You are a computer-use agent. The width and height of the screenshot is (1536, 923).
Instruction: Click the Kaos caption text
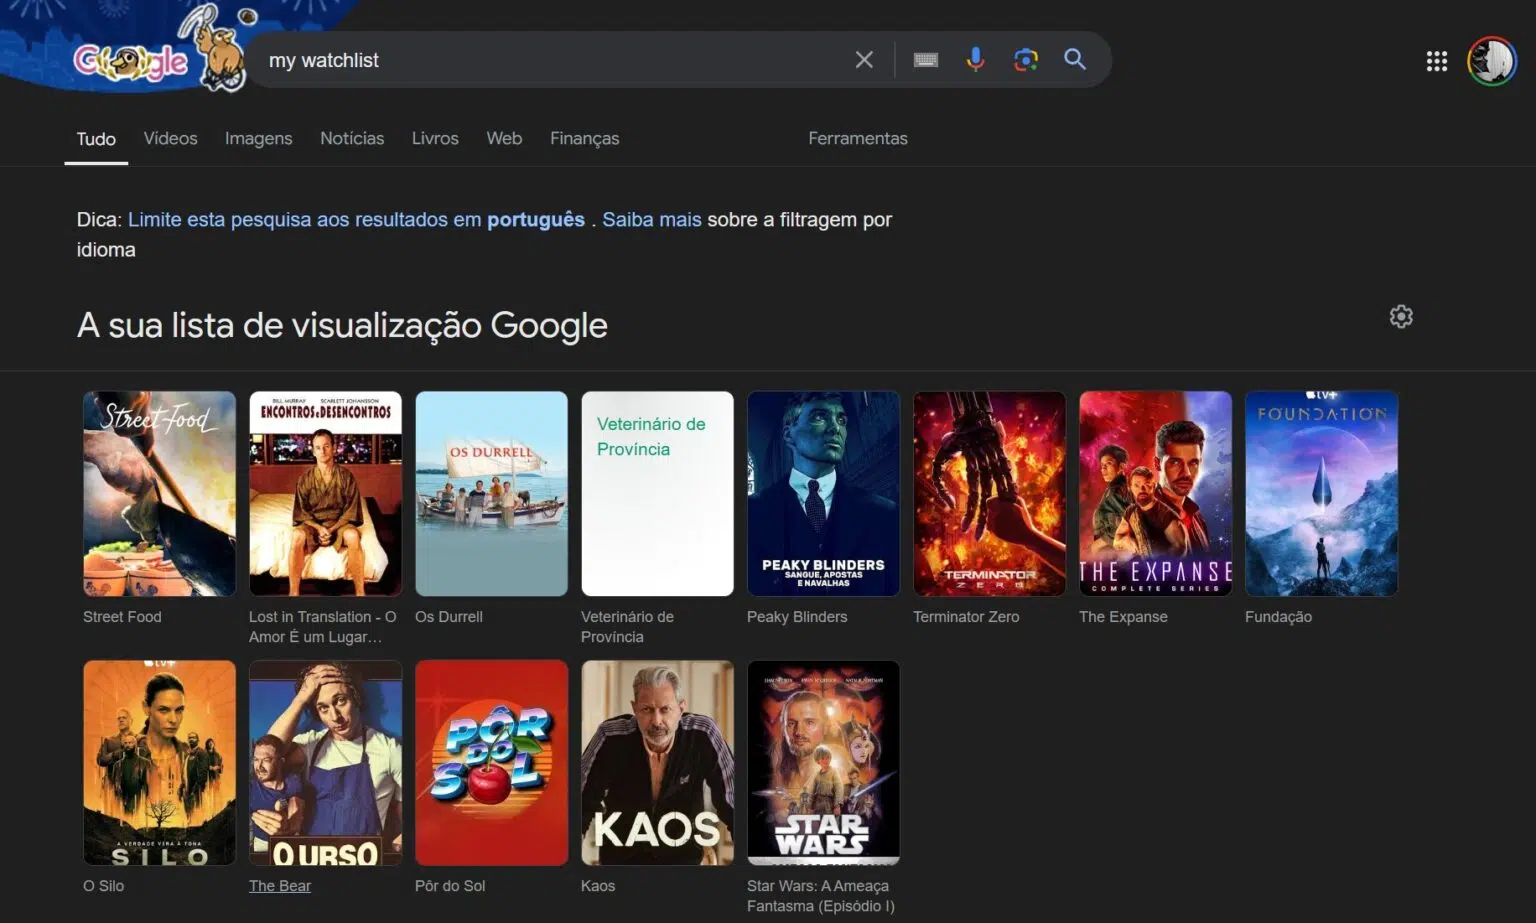pos(598,886)
